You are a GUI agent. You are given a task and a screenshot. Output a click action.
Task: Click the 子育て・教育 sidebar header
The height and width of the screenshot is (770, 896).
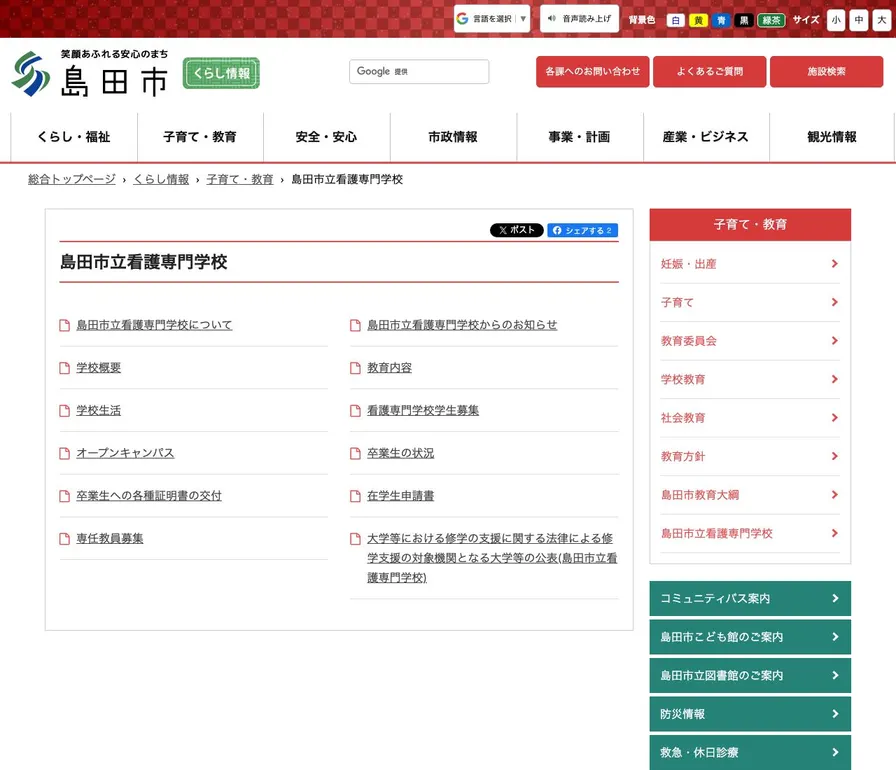750,224
